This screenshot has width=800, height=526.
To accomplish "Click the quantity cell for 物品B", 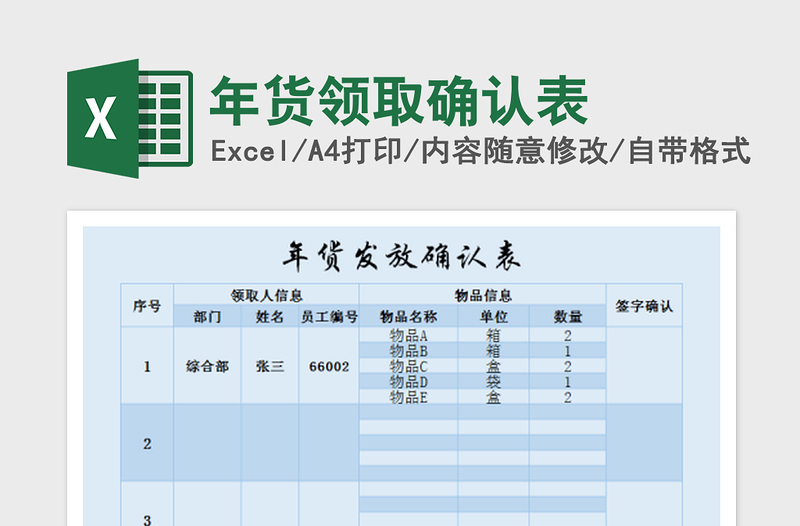I will coord(567,350).
